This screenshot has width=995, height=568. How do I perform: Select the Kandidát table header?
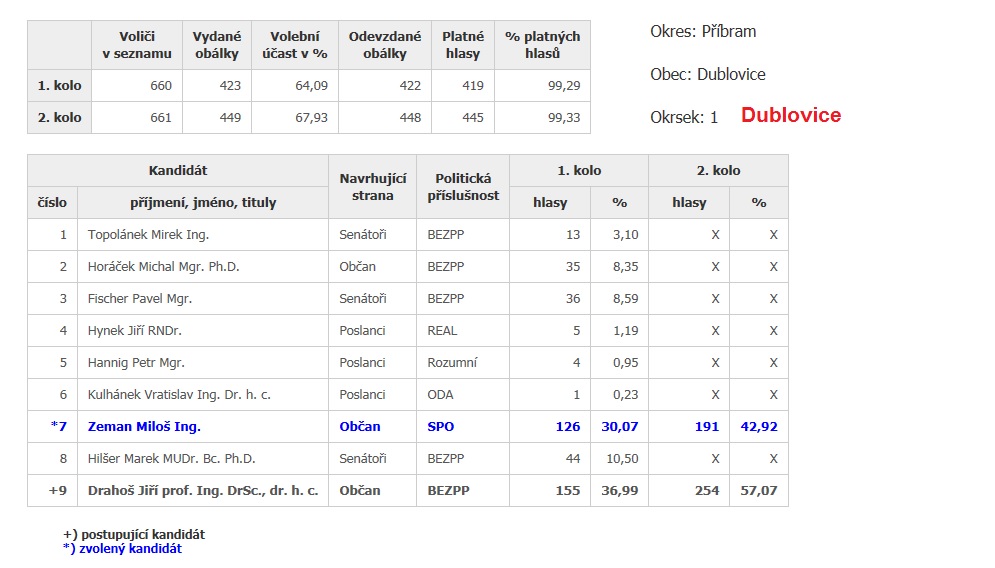click(178, 170)
